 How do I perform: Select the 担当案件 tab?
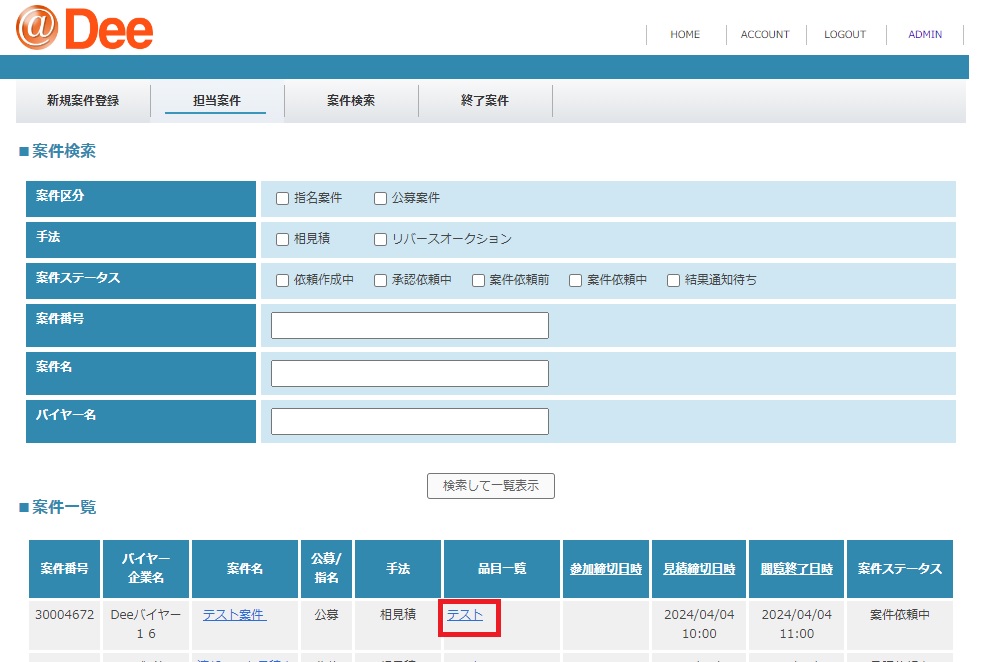click(x=217, y=100)
